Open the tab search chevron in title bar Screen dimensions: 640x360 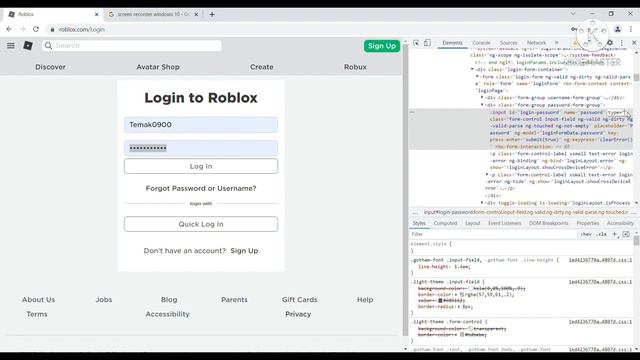573,13
